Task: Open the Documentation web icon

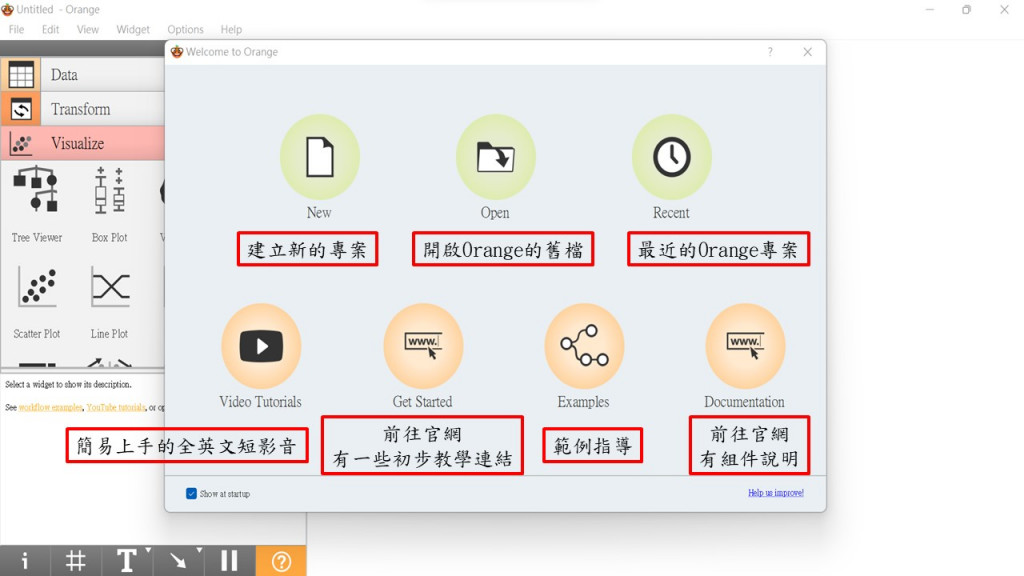Action: (x=745, y=345)
